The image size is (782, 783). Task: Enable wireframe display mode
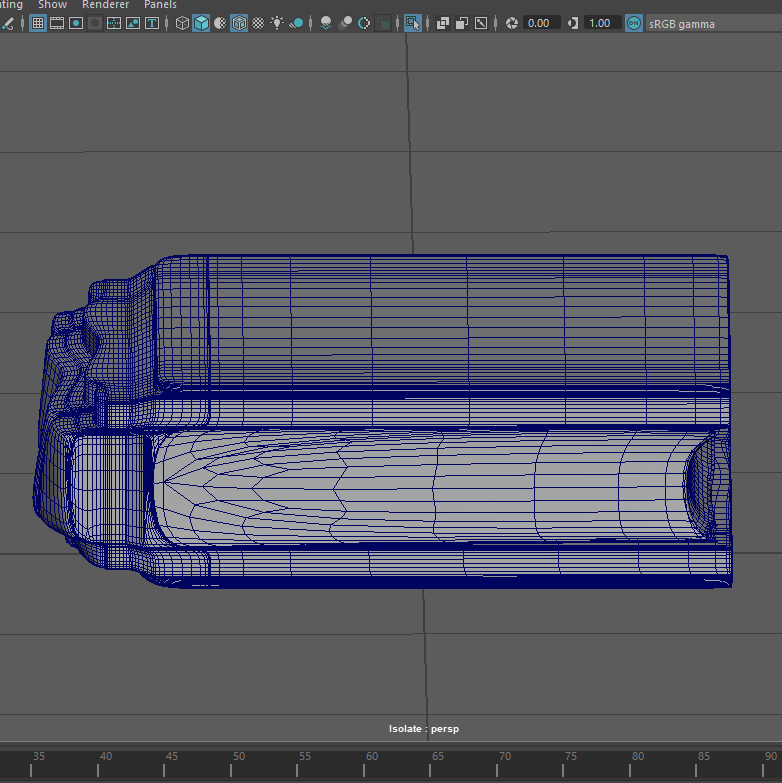[x=181, y=23]
